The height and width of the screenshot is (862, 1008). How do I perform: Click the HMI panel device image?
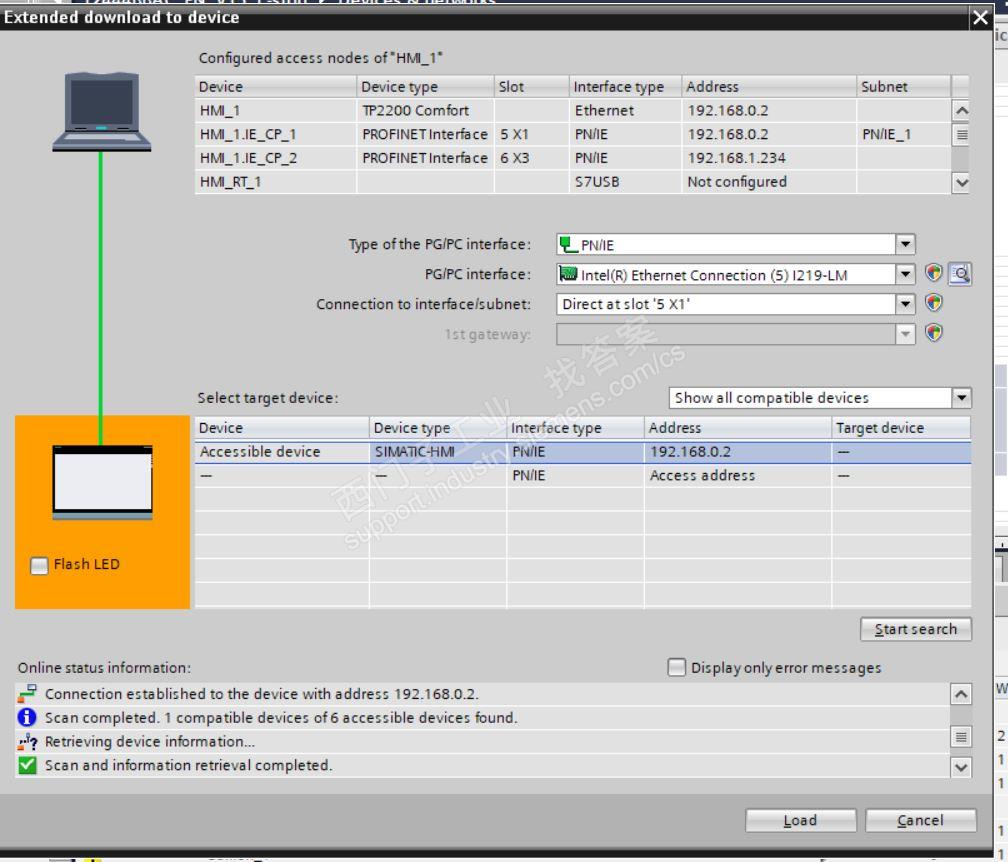[x=102, y=482]
